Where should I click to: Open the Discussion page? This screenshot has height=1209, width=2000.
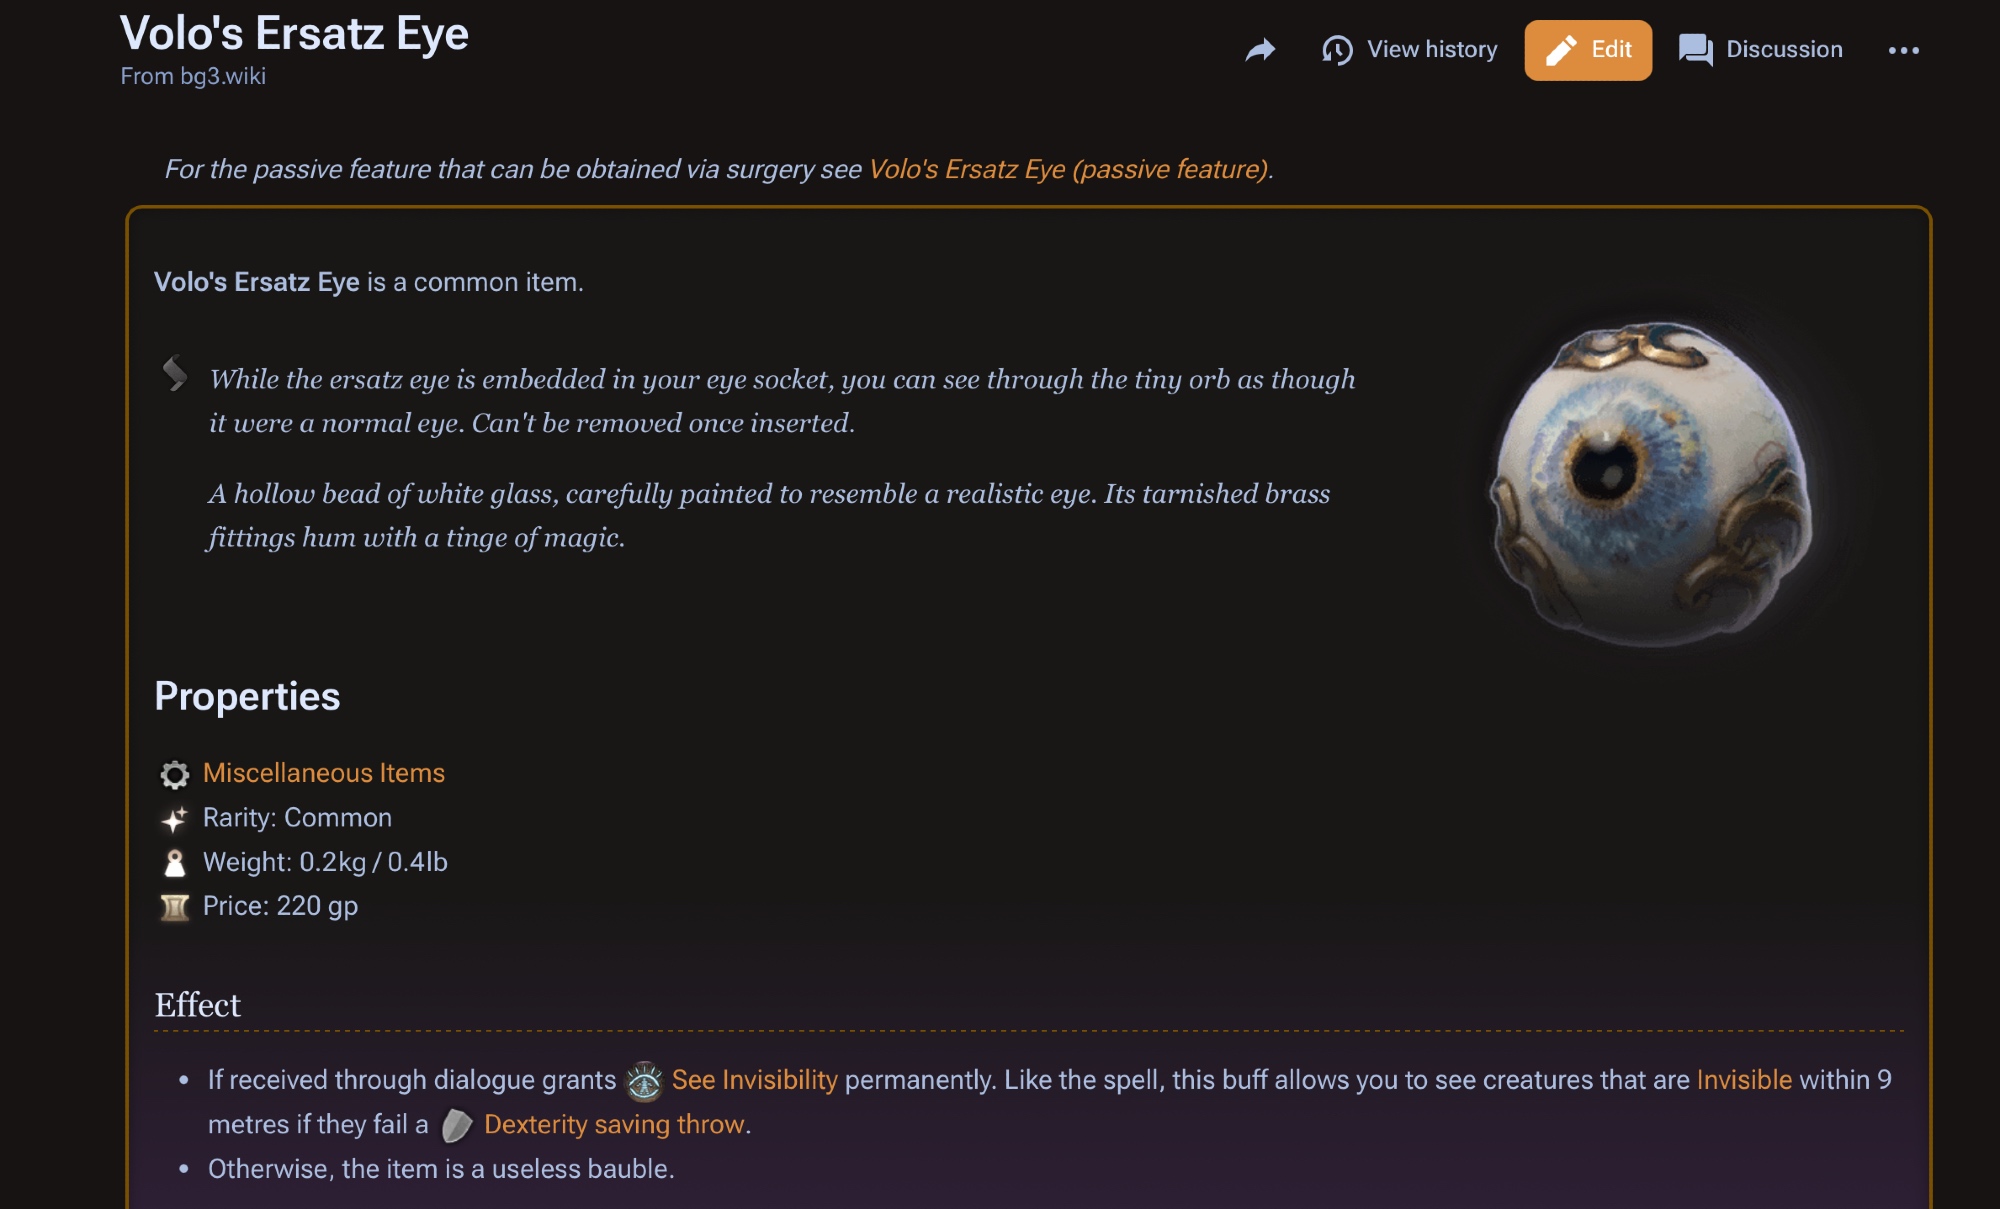[x=1761, y=50]
